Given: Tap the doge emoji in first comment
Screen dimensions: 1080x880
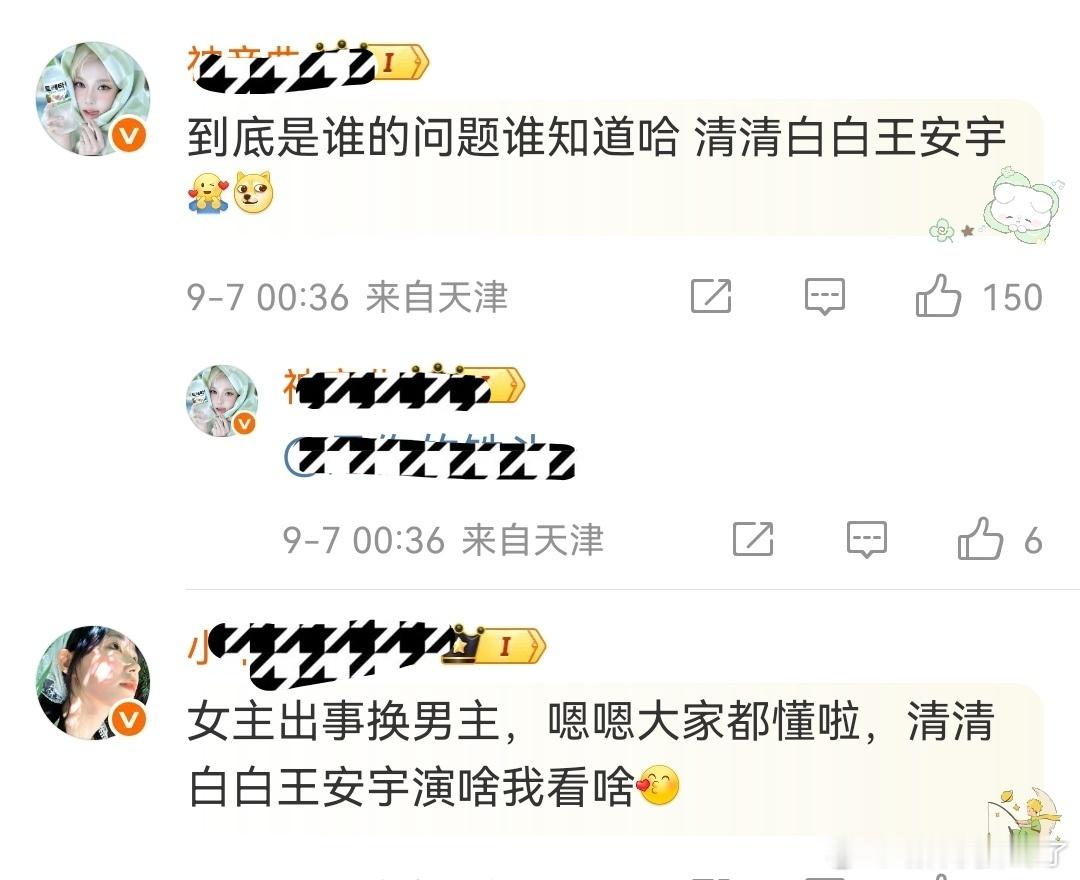Looking at the screenshot, I should point(253,191).
